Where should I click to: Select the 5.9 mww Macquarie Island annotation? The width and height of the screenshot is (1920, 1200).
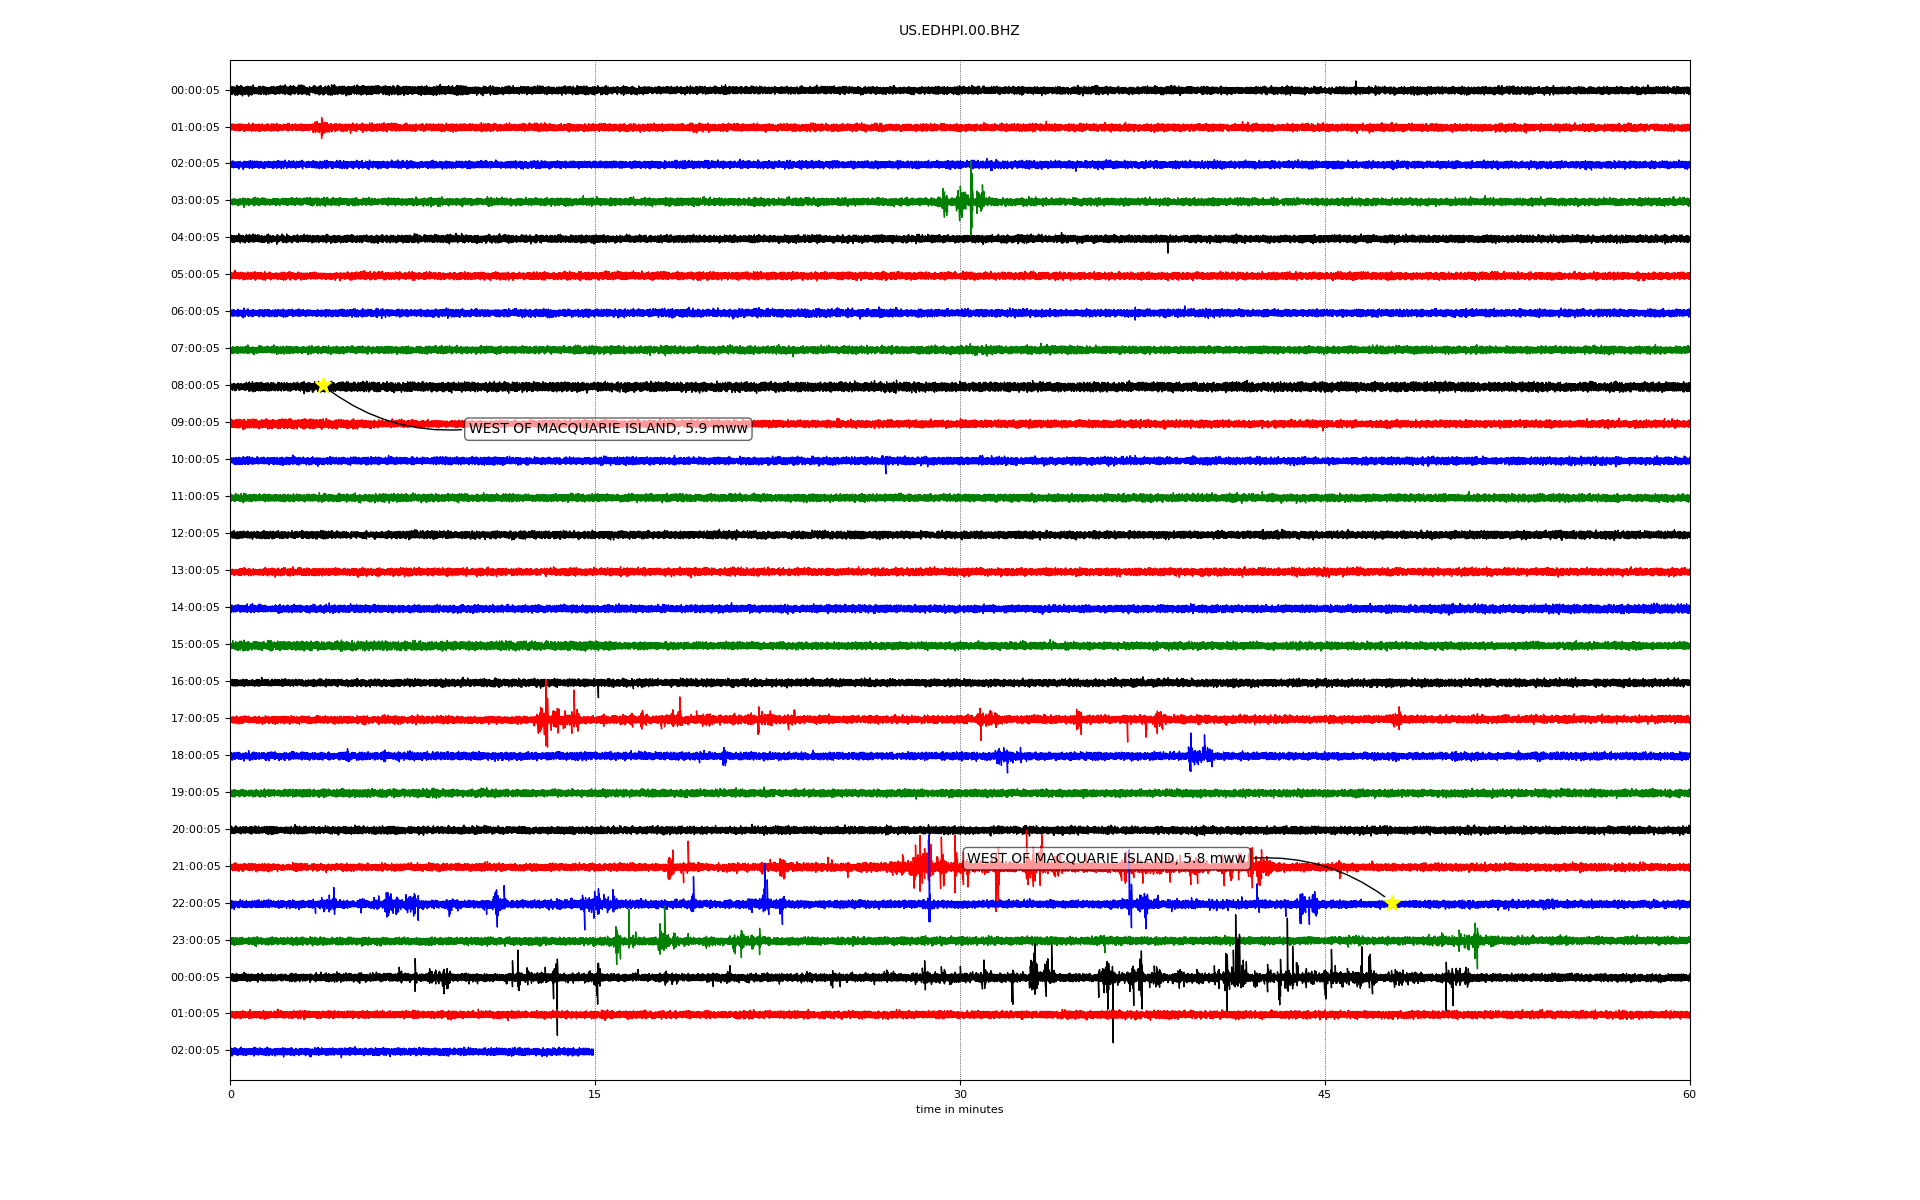click(x=608, y=429)
